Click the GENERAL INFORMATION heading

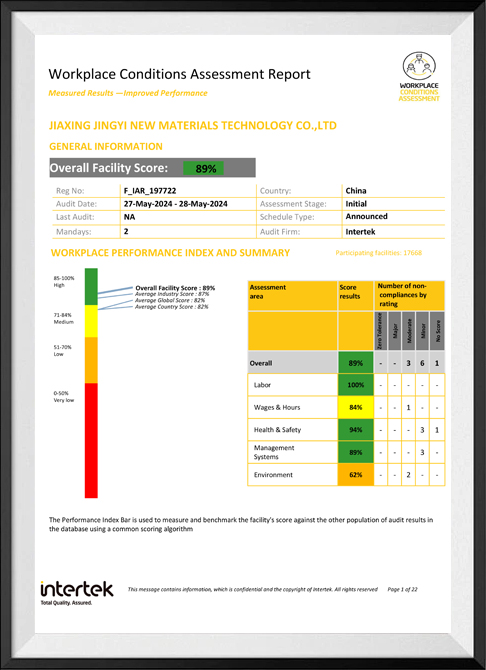[x=106, y=147]
